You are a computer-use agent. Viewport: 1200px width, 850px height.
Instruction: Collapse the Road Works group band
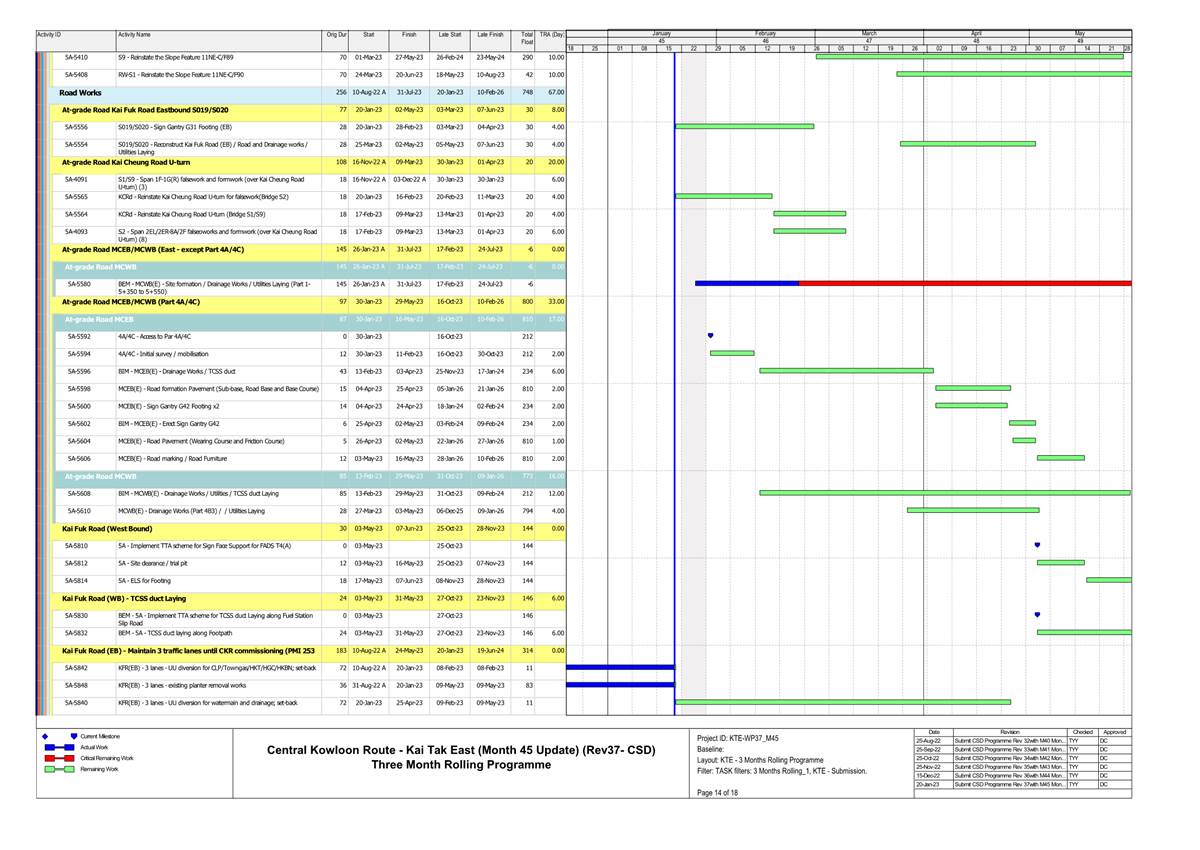click(80, 92)
